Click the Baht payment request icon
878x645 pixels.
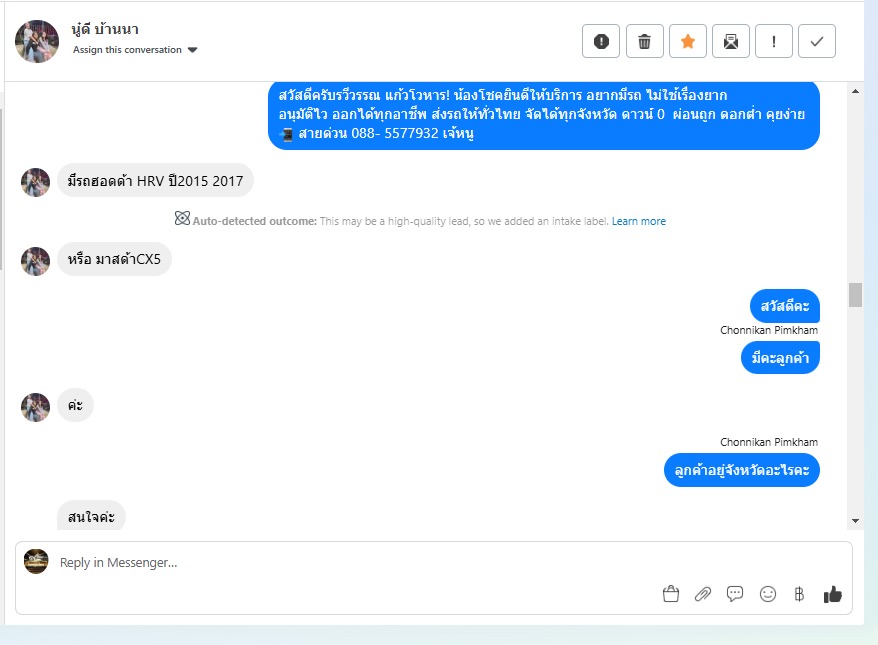pyautogui.click(x=799, y=594)
